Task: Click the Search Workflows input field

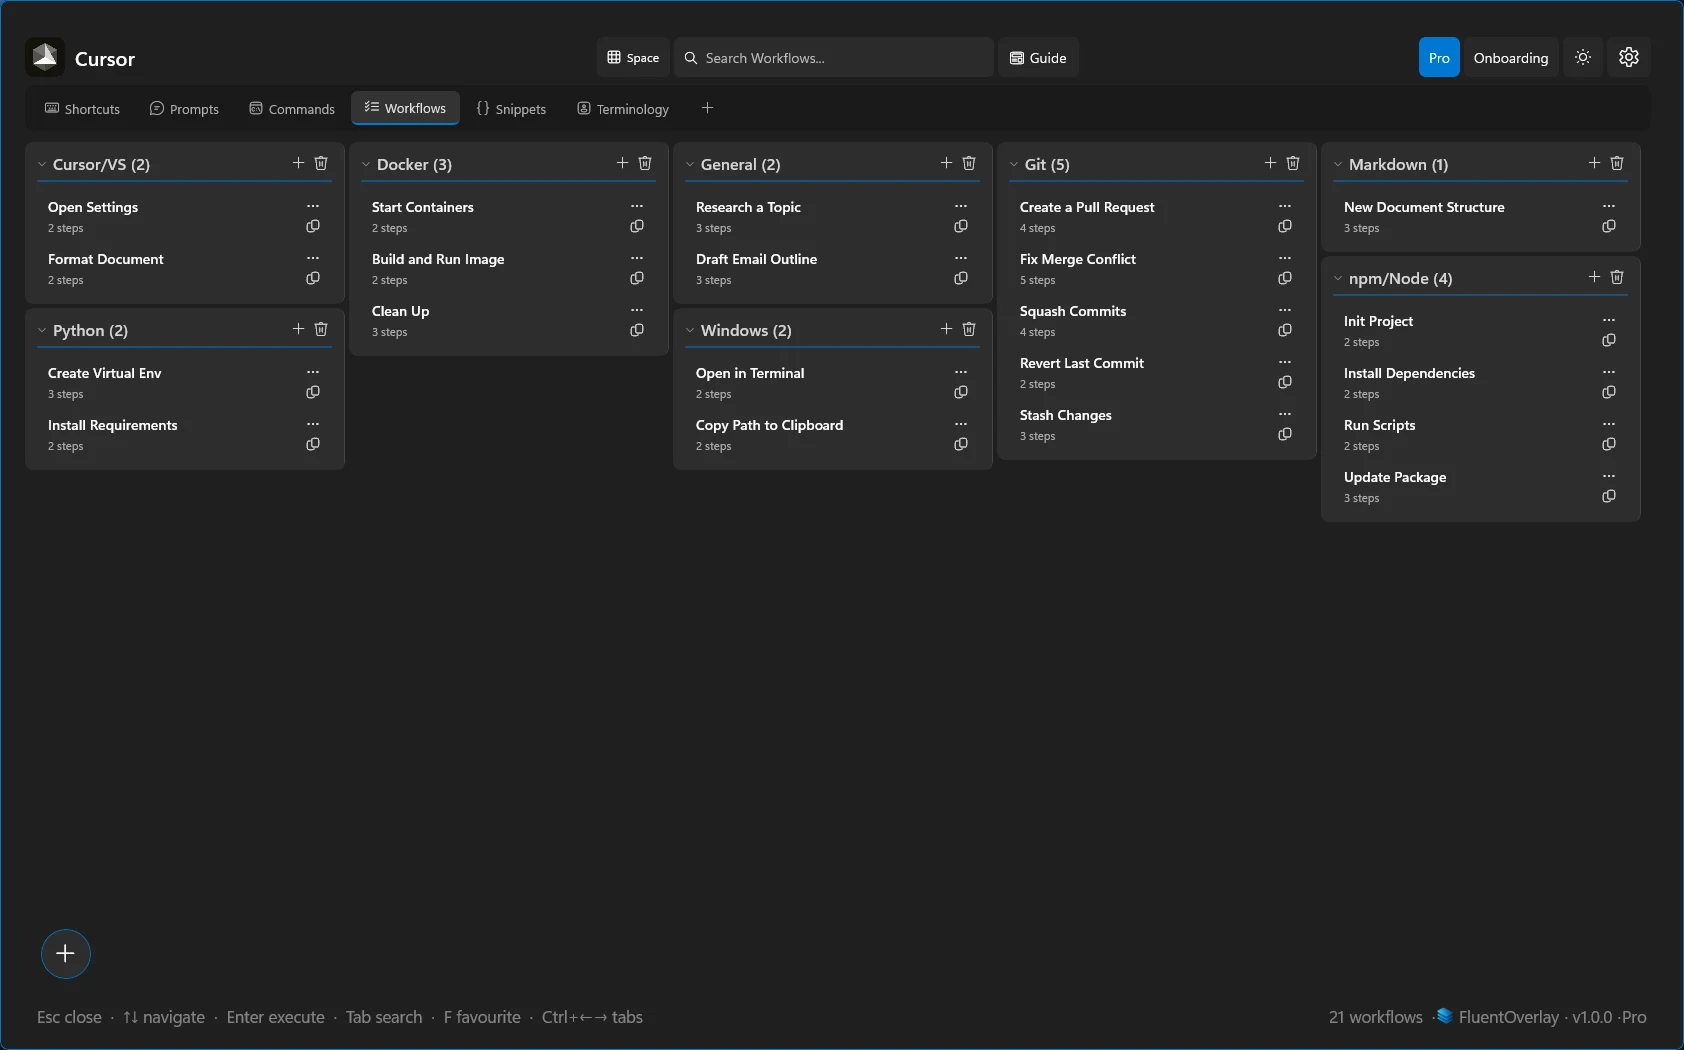Action: click(835, 57)
